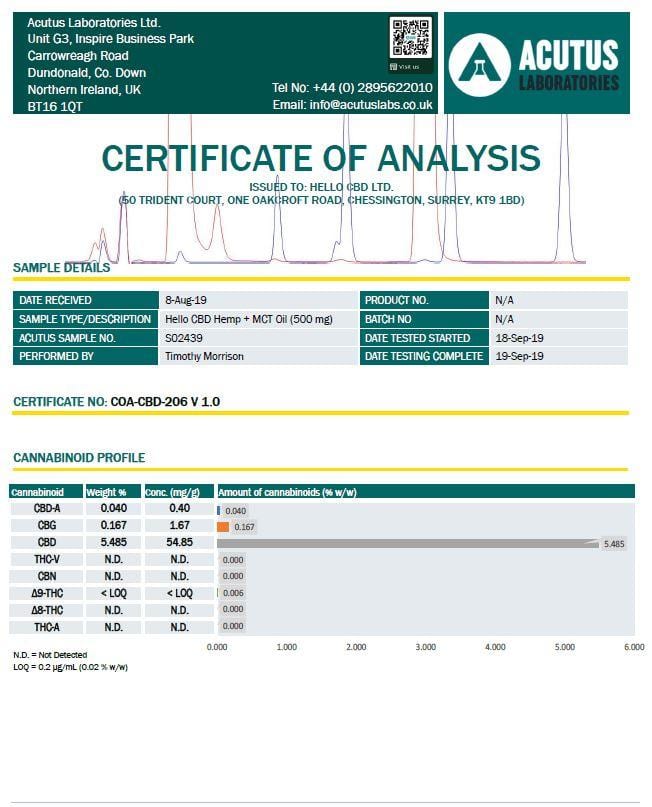652x807 pixels.
Task: Select the 'ISSUED TO: HELLO CBD LTD.' line
Action: (321, 187)
